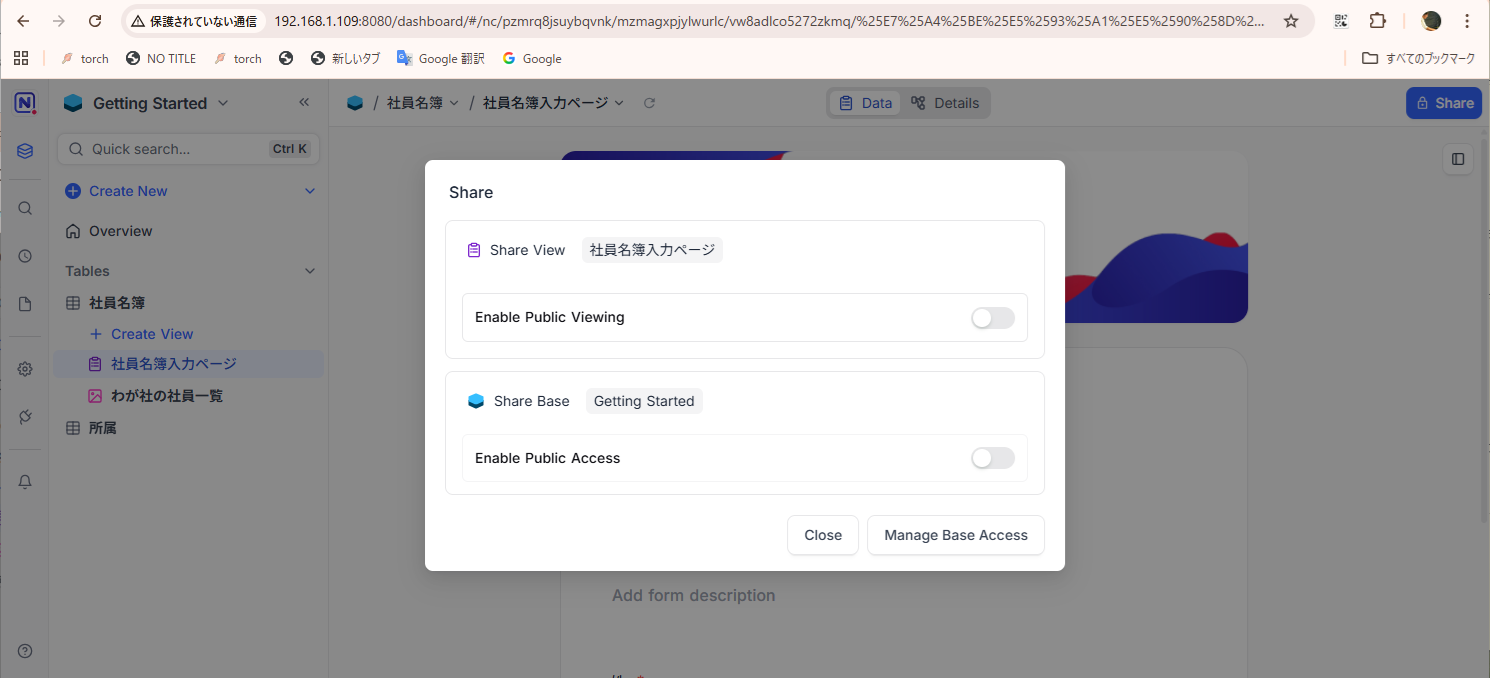Open the recent history clock icon
The height and width of the screenshot is (678, 1490).
coord(25,256)
